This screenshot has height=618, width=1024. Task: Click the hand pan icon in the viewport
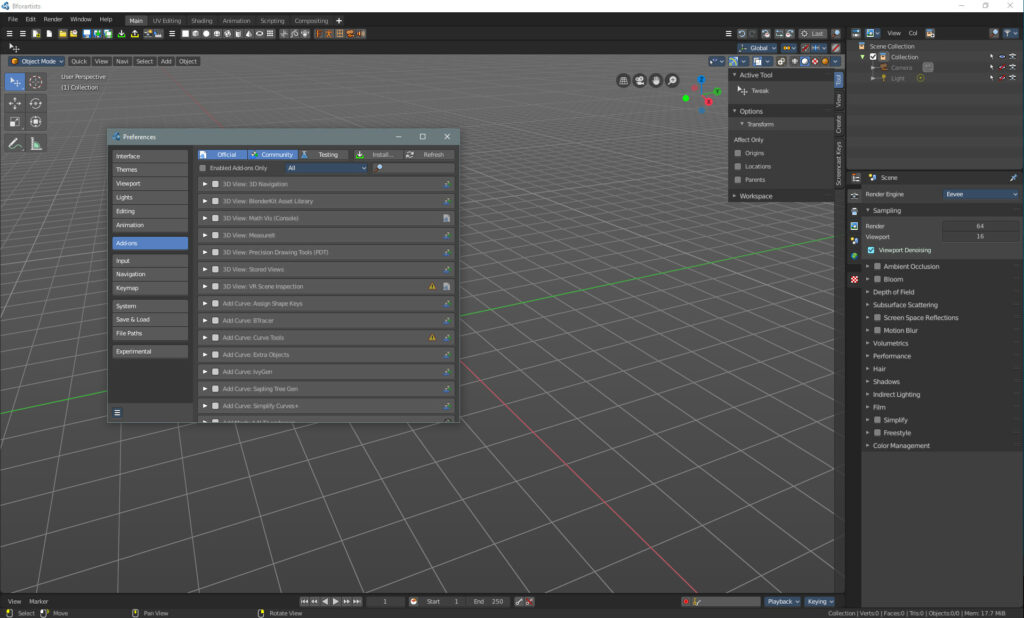[x=656, y=80]
